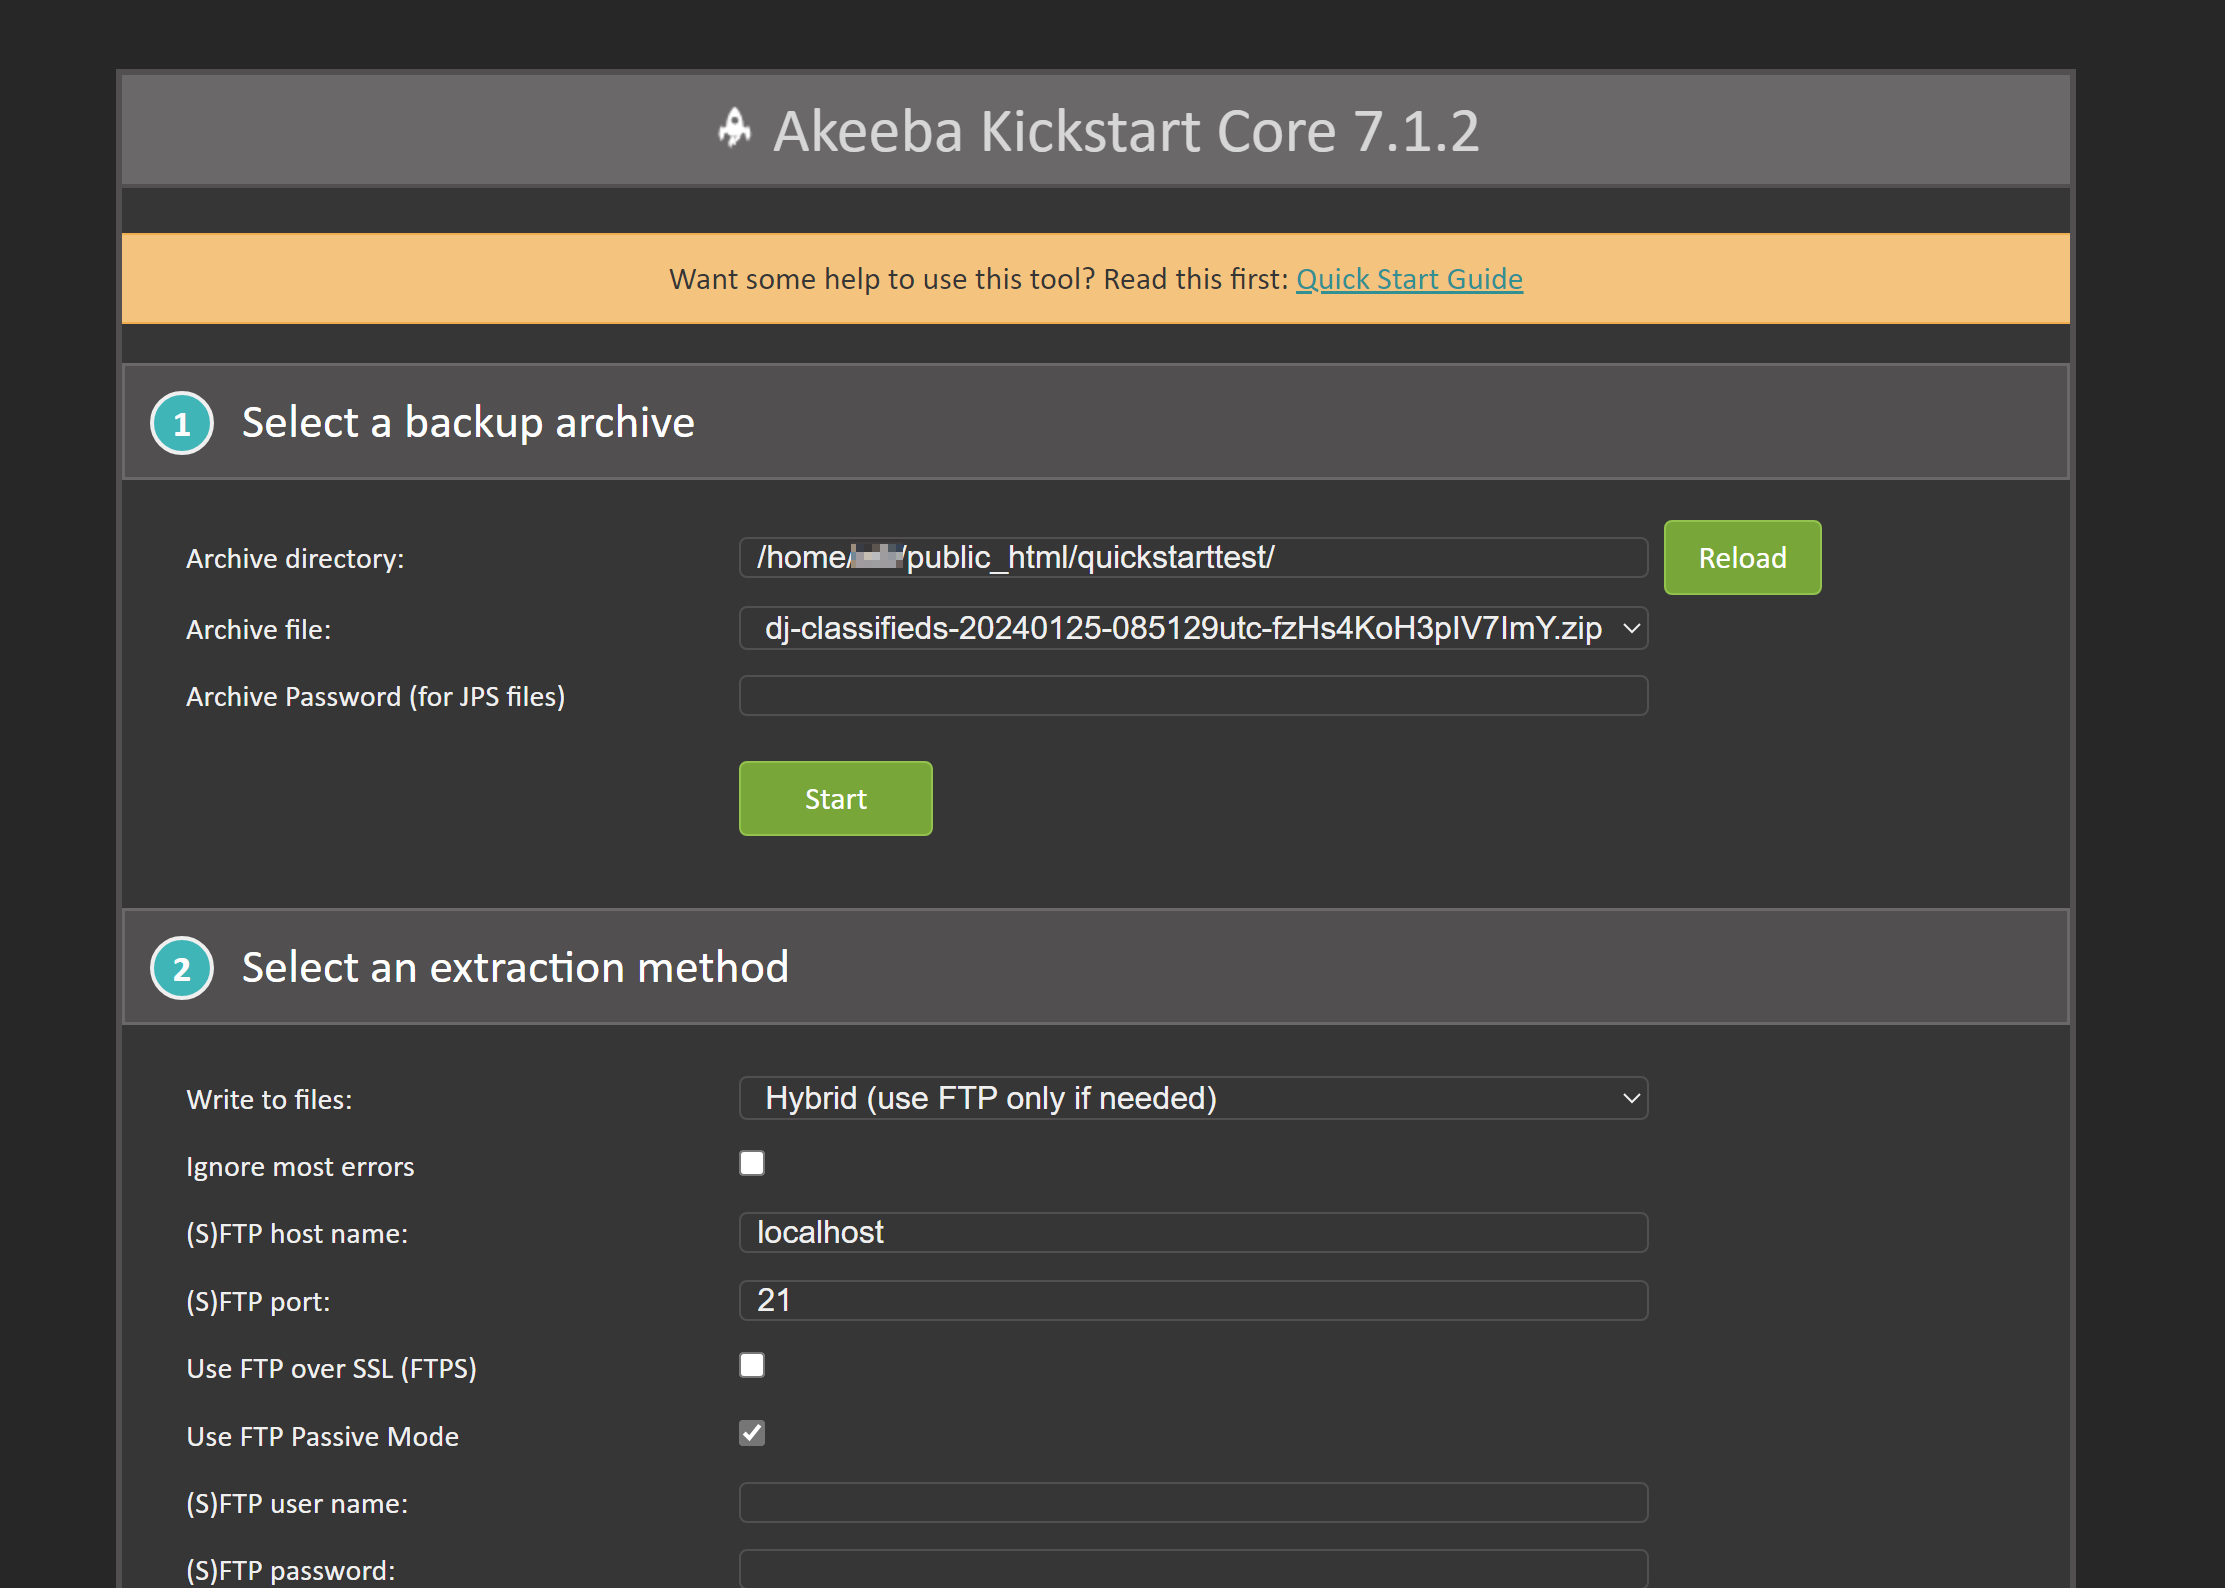This screenshot has height=1588, width=2225.
Task: Click the Akeeba Kickstart Core 7.1.2 title
Action: coord(1126,131)
